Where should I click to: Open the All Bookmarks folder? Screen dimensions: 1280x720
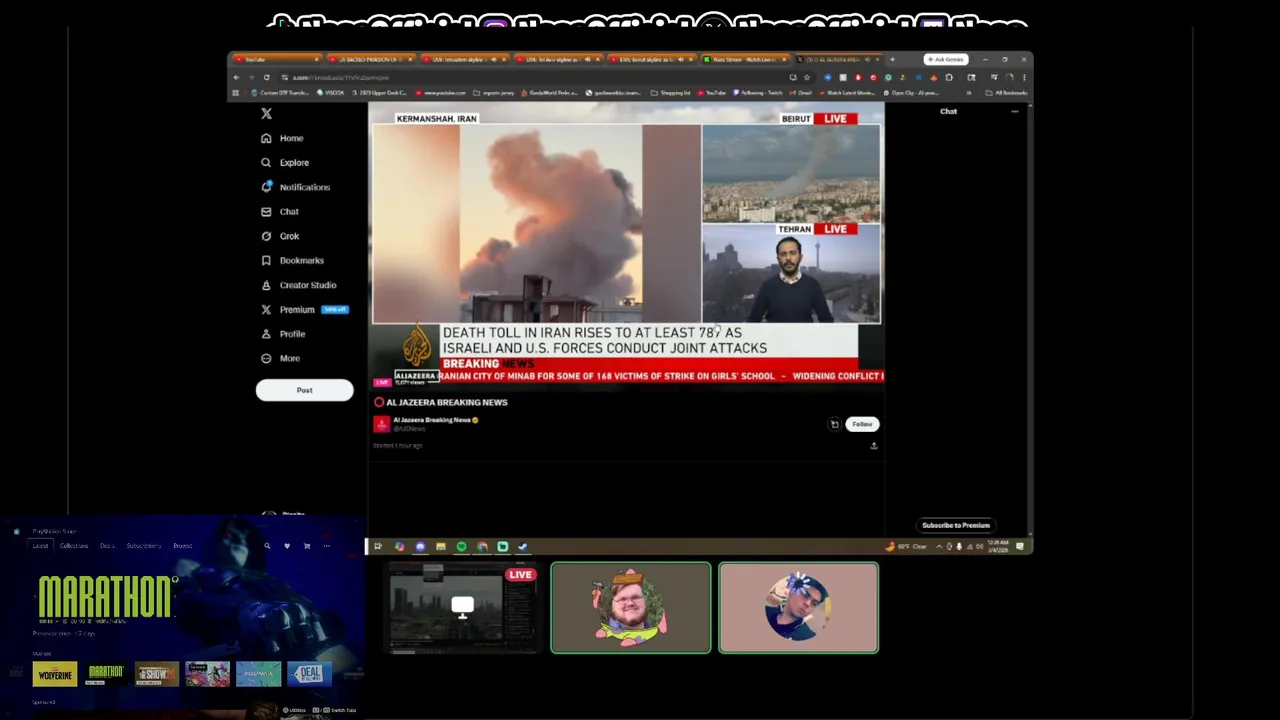point(1006,92)
